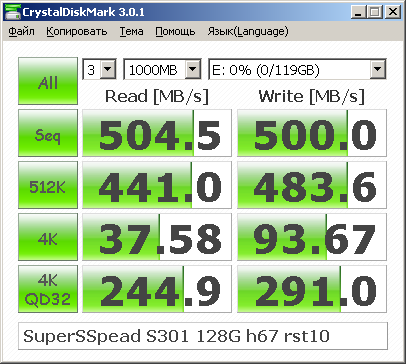This screenshot has width=406, height=364.
Task: Expand the 1000MB test size dropdown
Action: pyautogui.click(x=192, y=69)
